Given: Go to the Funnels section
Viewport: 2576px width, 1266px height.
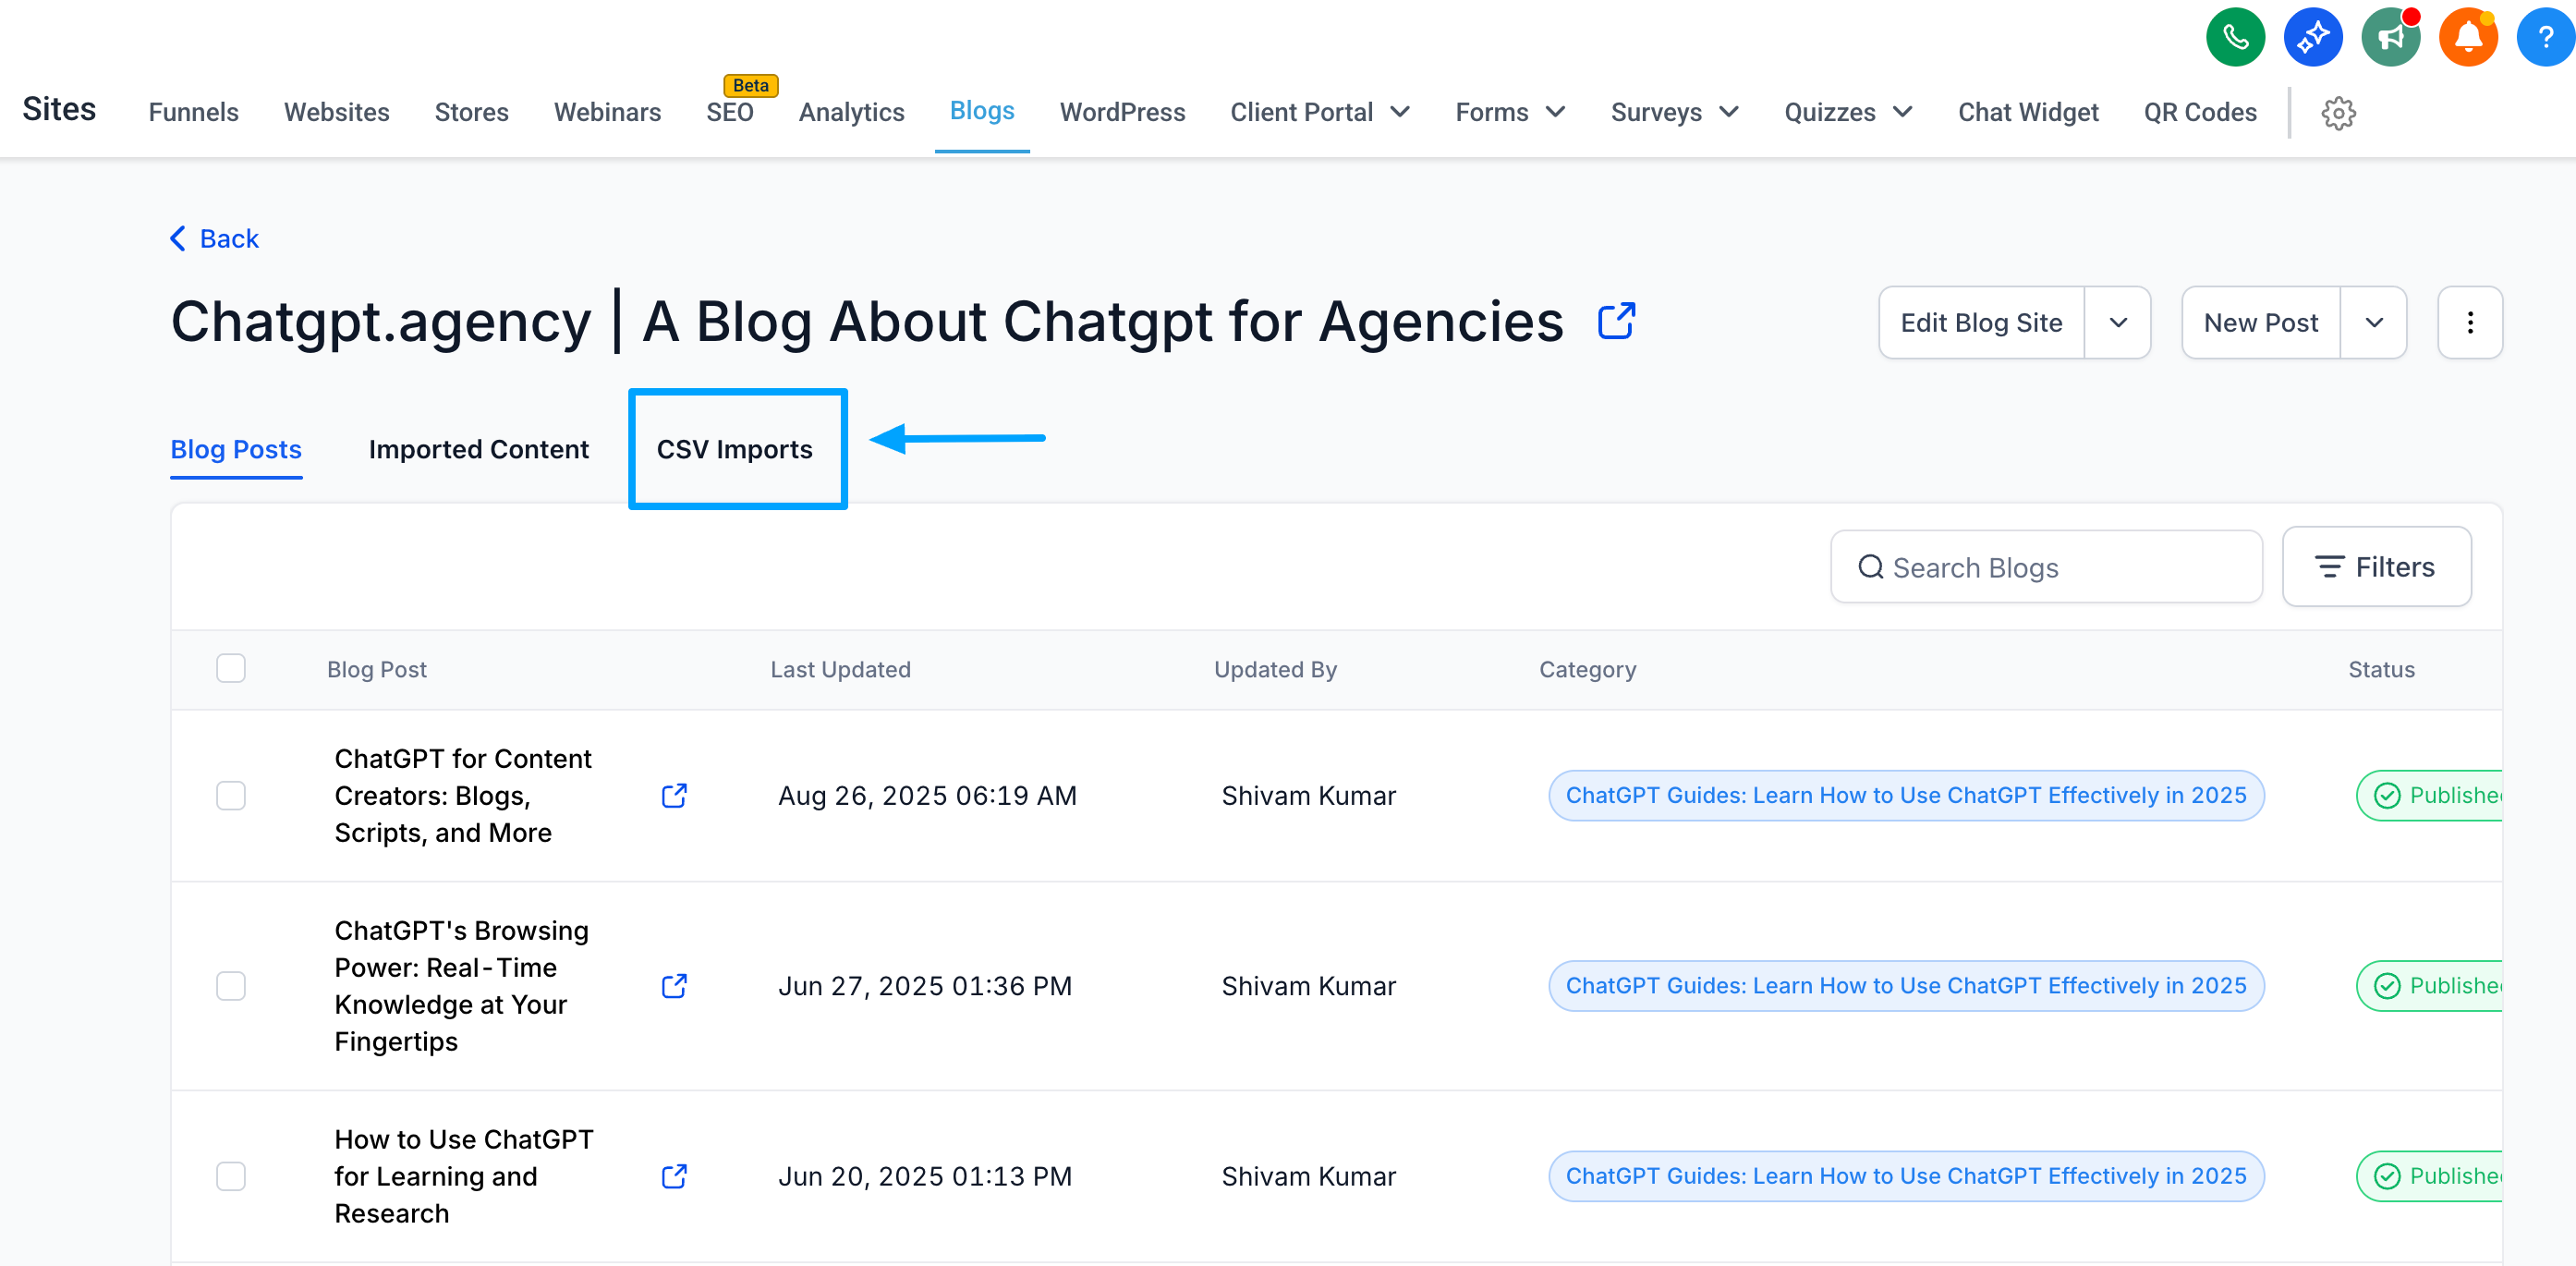Looking at the screenshot, I should [194, 112].
